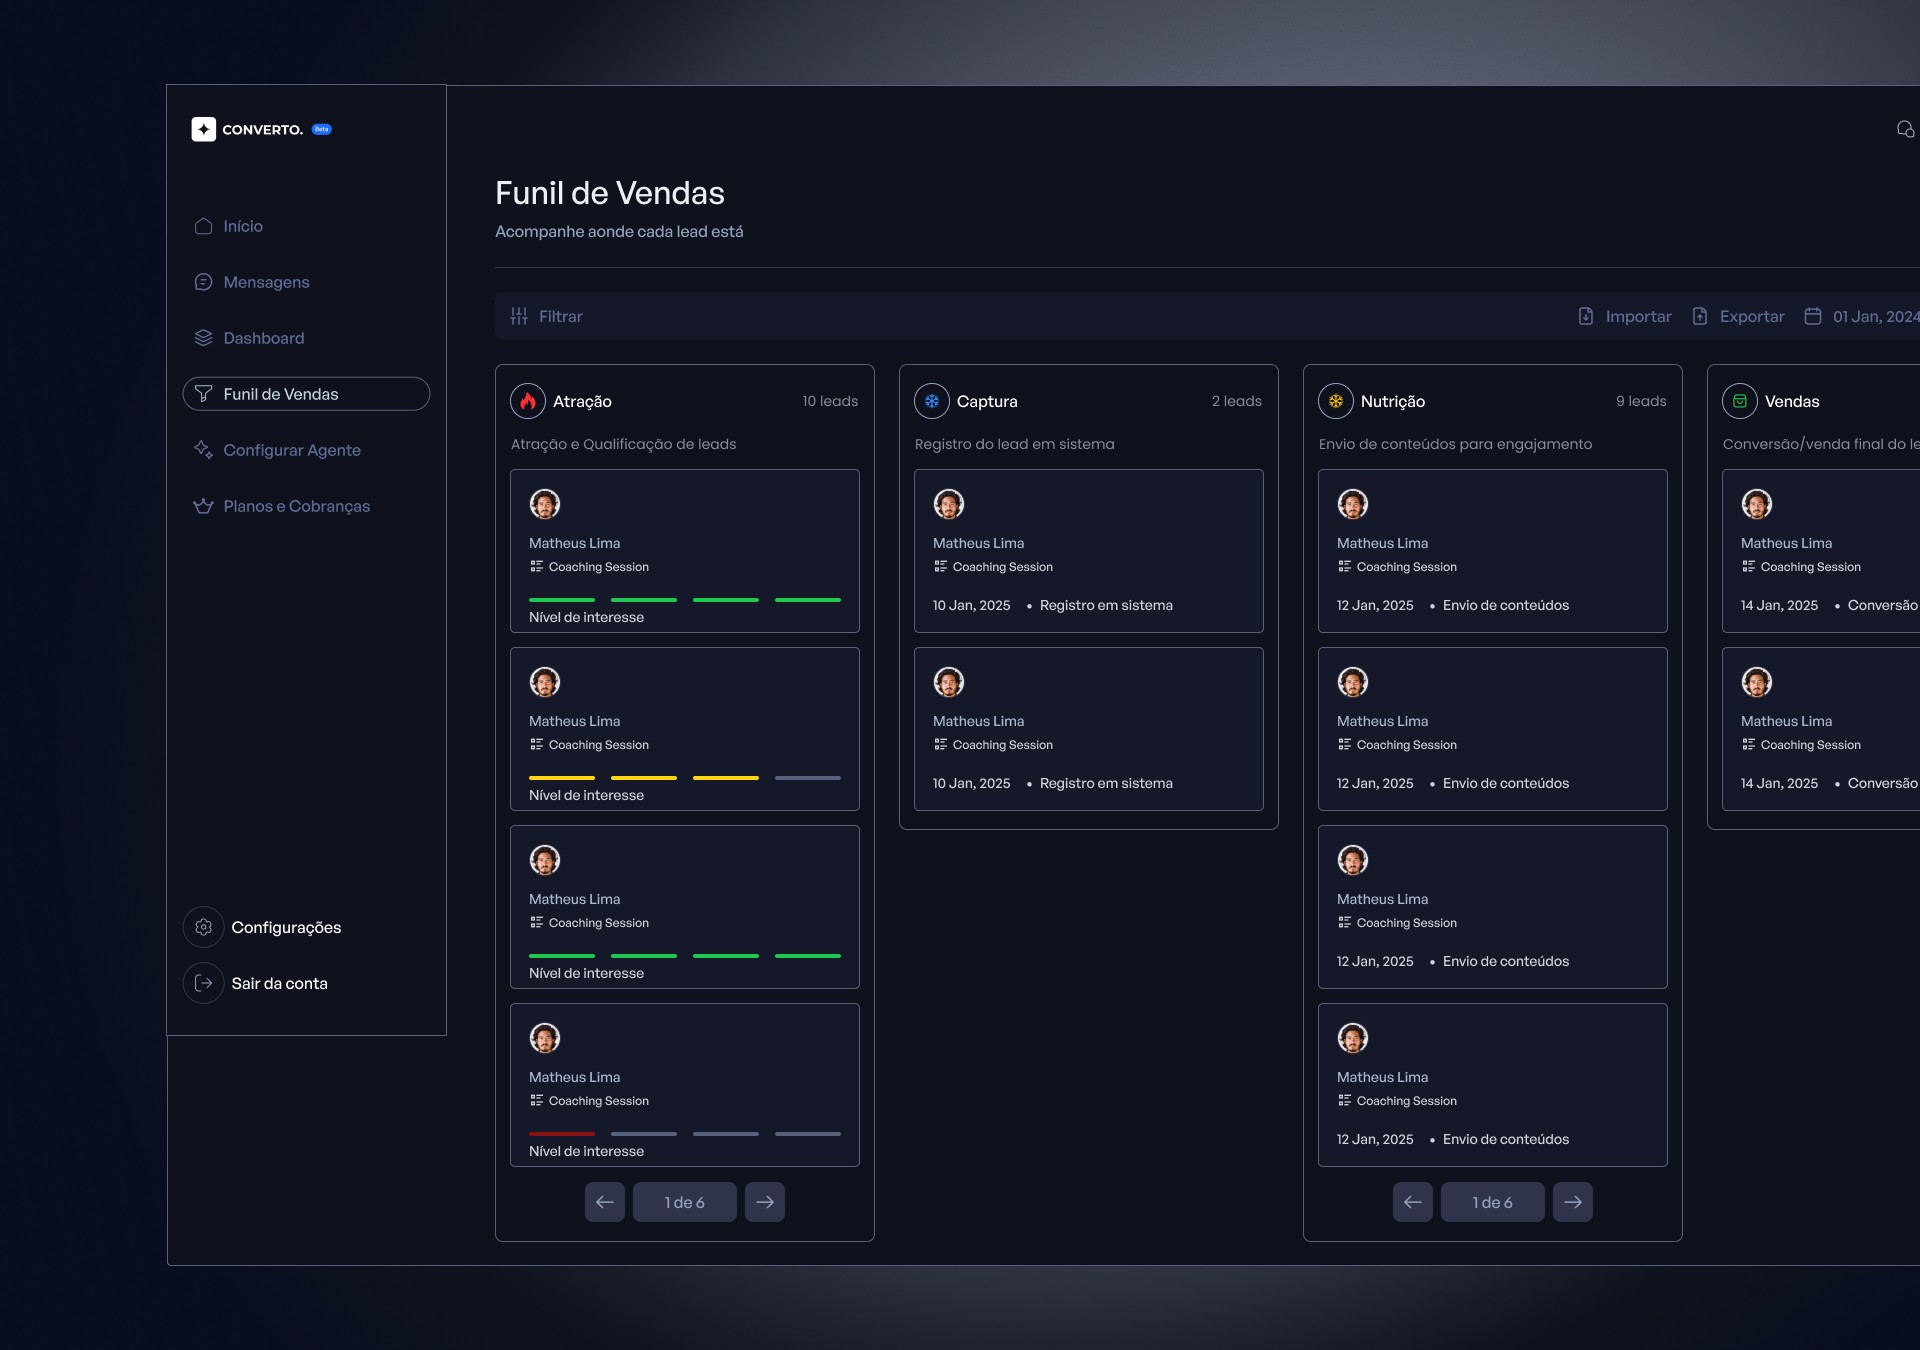
Task: Click the Sair da conta logout icon
Action: (x=204, y=983)
